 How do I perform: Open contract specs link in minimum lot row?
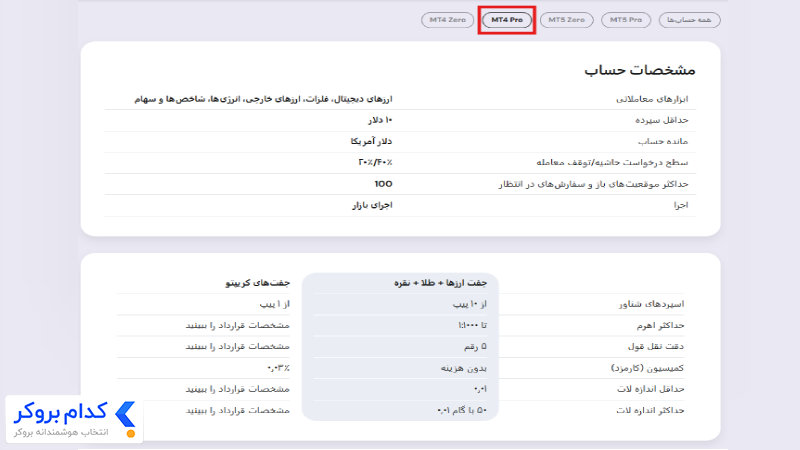[237, 389]
